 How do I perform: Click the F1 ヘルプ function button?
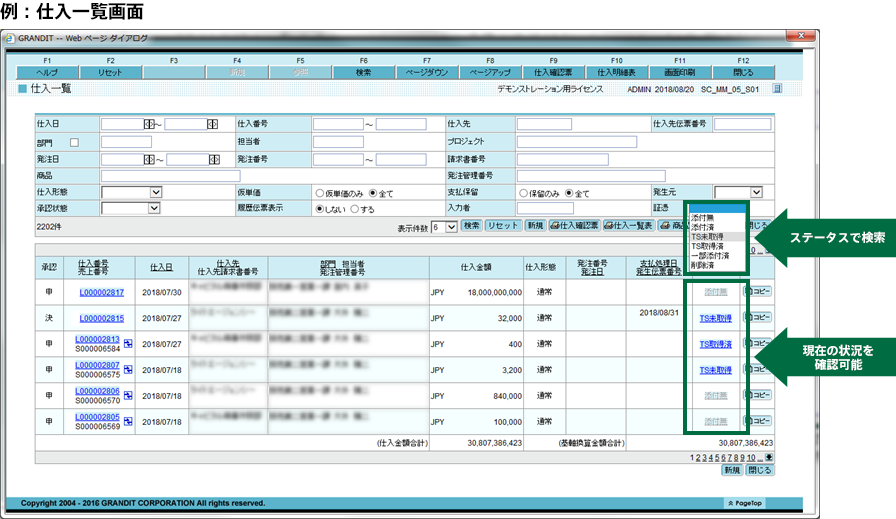point(47,73)
